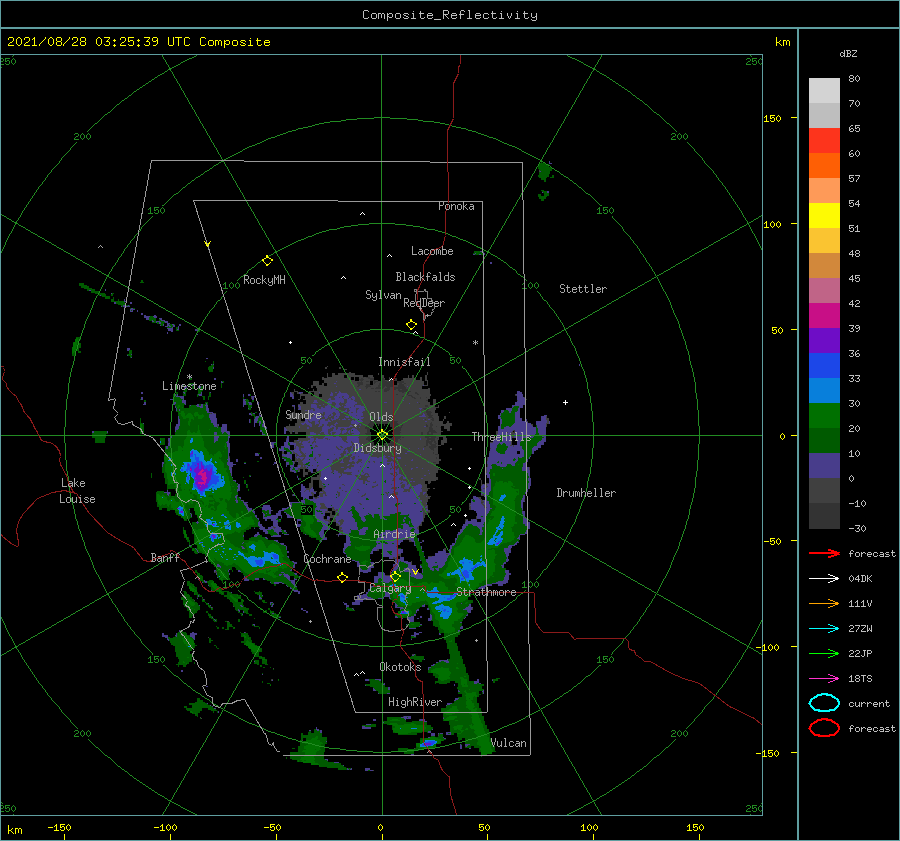Viewport: 900px width, 841px height.
Task: Click the Ponoka city label
Action: 456,206
